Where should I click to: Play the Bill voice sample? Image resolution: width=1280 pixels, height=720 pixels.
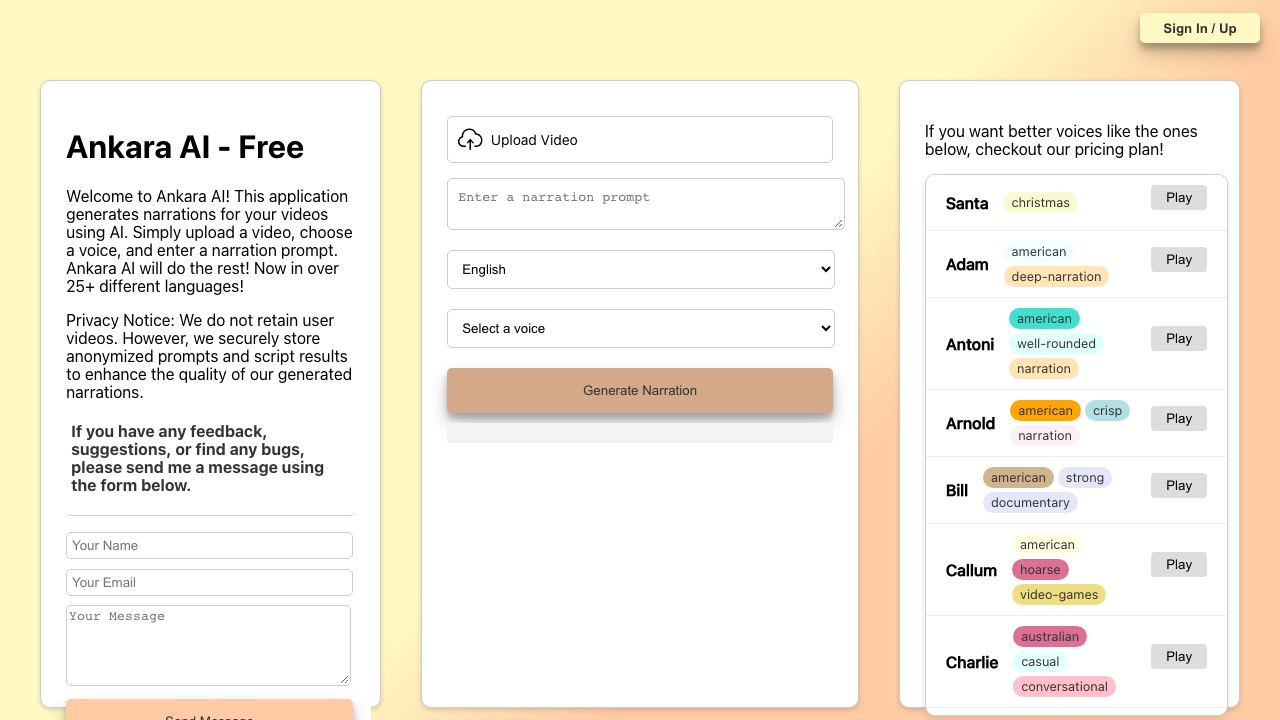(x=1179, y=485)
